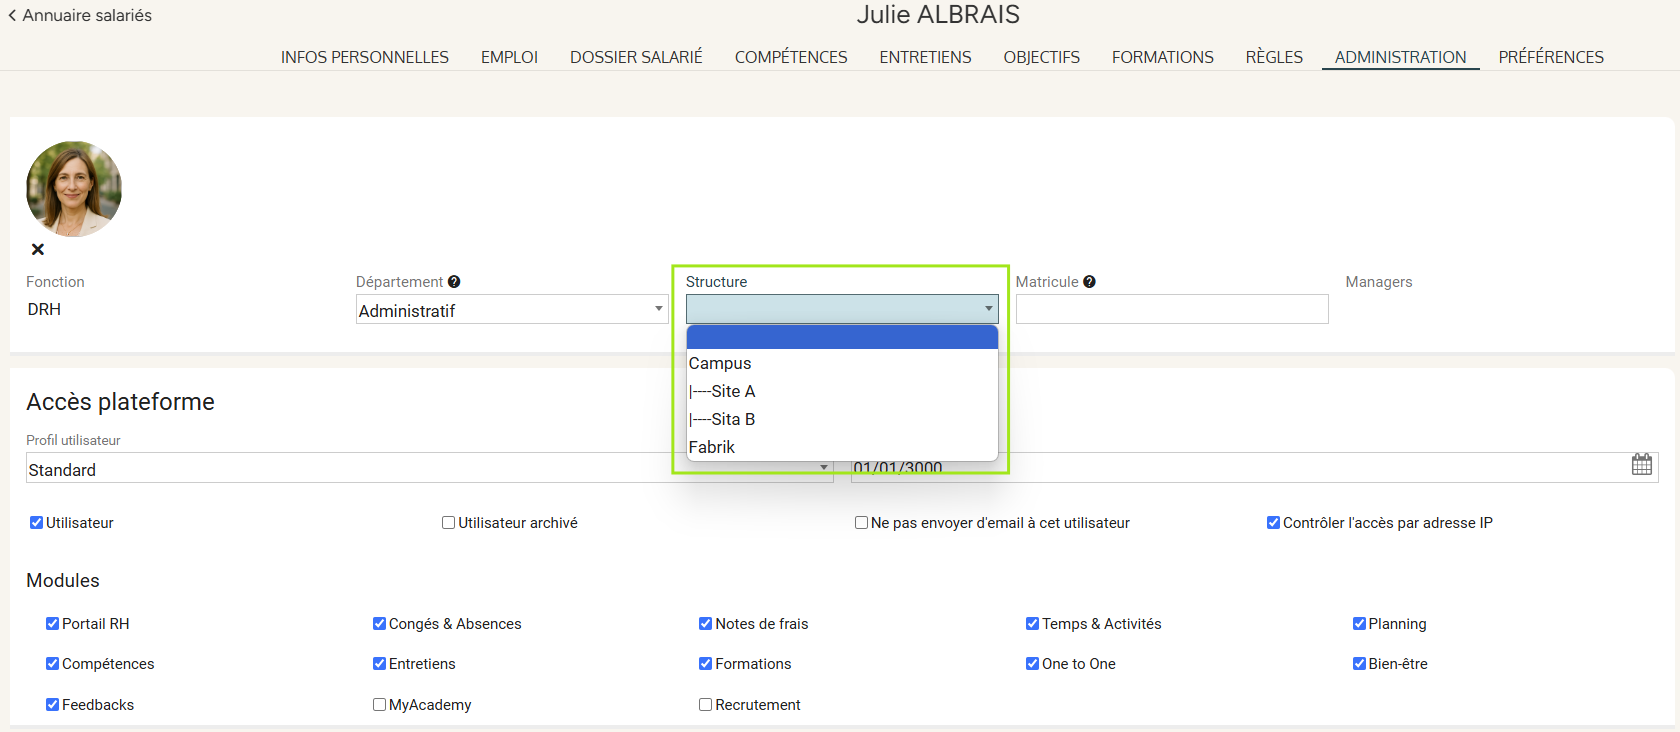
Task: Pick Fabrik from the Structure options
Action: 712,448
